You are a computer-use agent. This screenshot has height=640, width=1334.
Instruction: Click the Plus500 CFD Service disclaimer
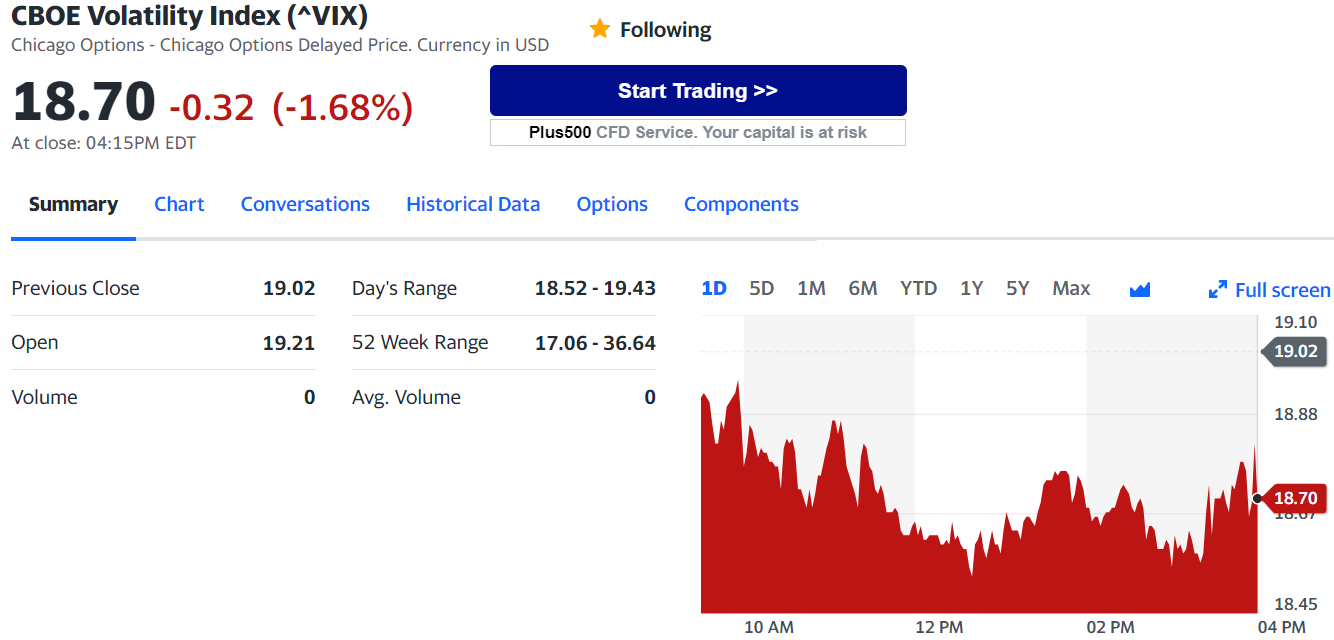tap(698, 132)
